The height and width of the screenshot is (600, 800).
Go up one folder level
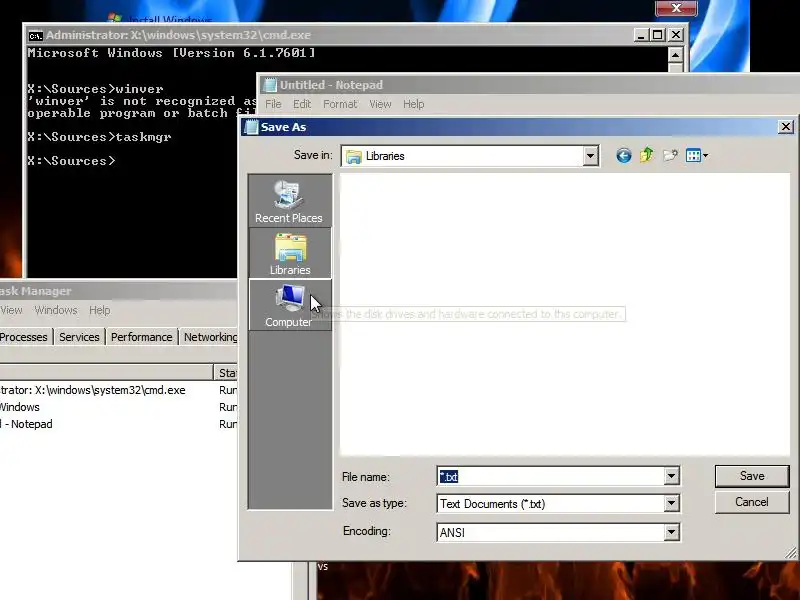(646, 155)
